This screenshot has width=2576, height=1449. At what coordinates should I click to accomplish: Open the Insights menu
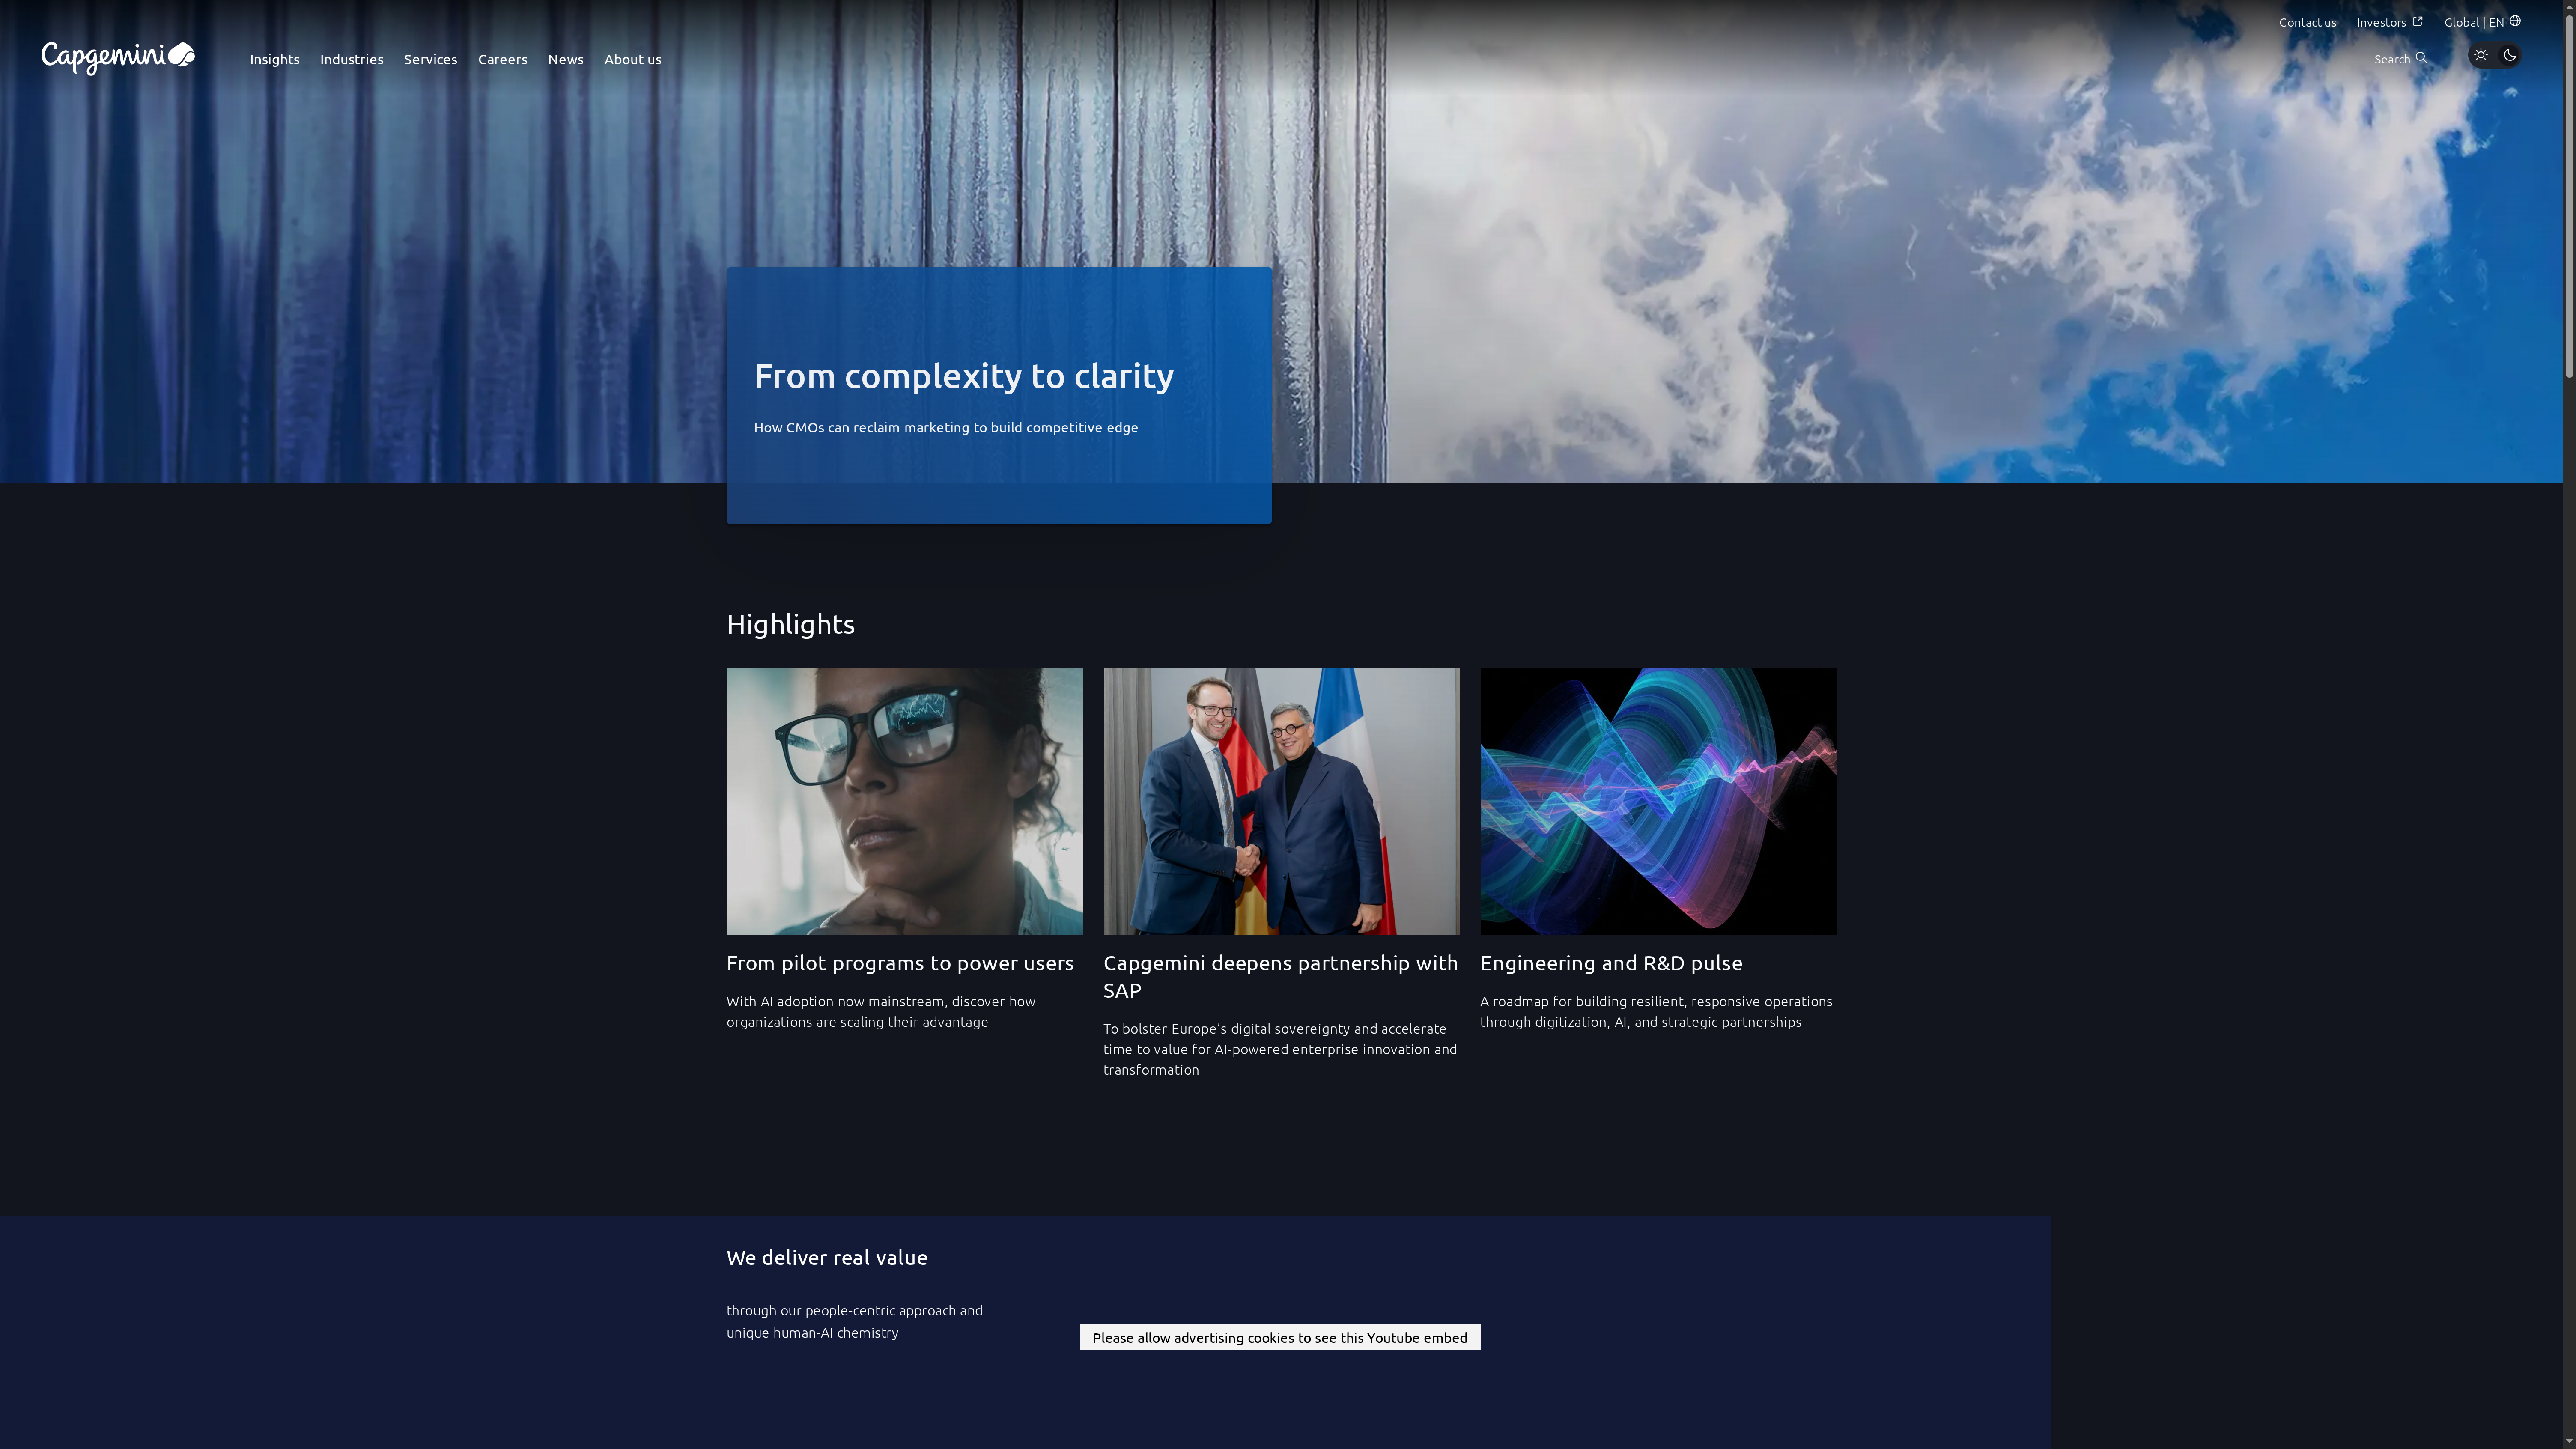(x=275, y=59)
